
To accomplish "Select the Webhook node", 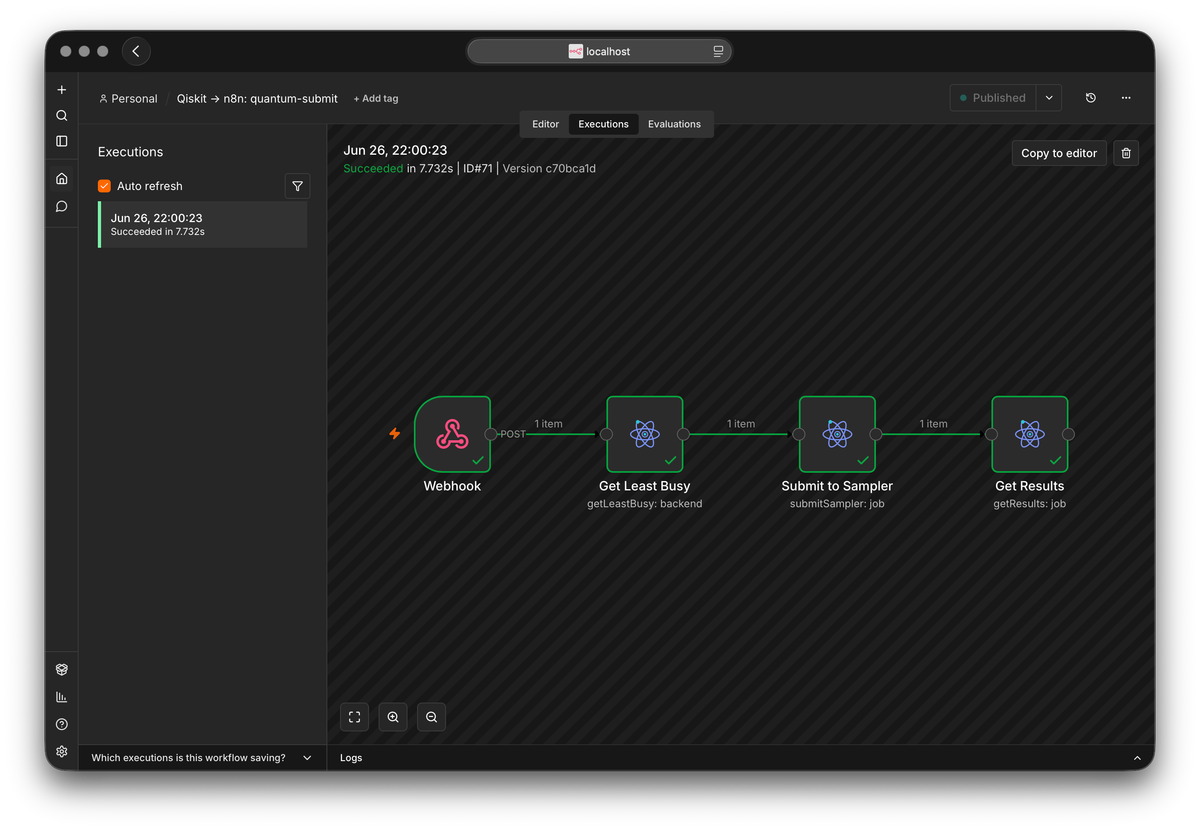I will click(452, 434).
